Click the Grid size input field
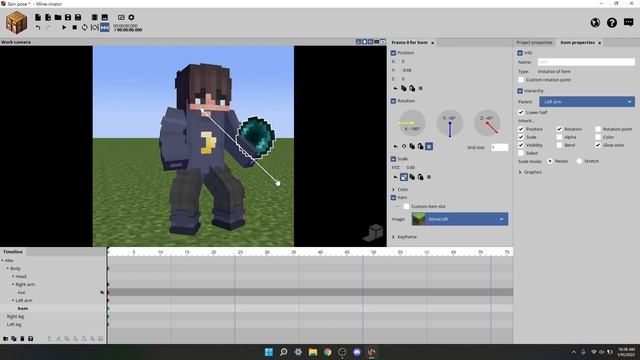The width and height of the screenshot is (640, 360). [x=500, y=147]
